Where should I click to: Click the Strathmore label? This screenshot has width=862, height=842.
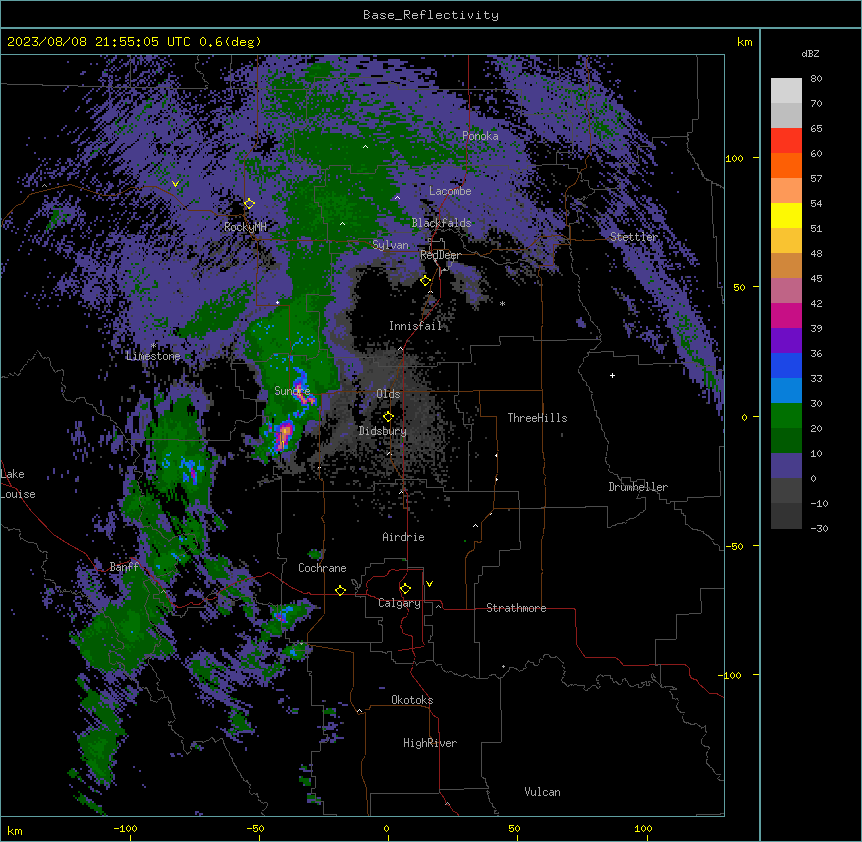pyautogui.click(x=516, y=608)
